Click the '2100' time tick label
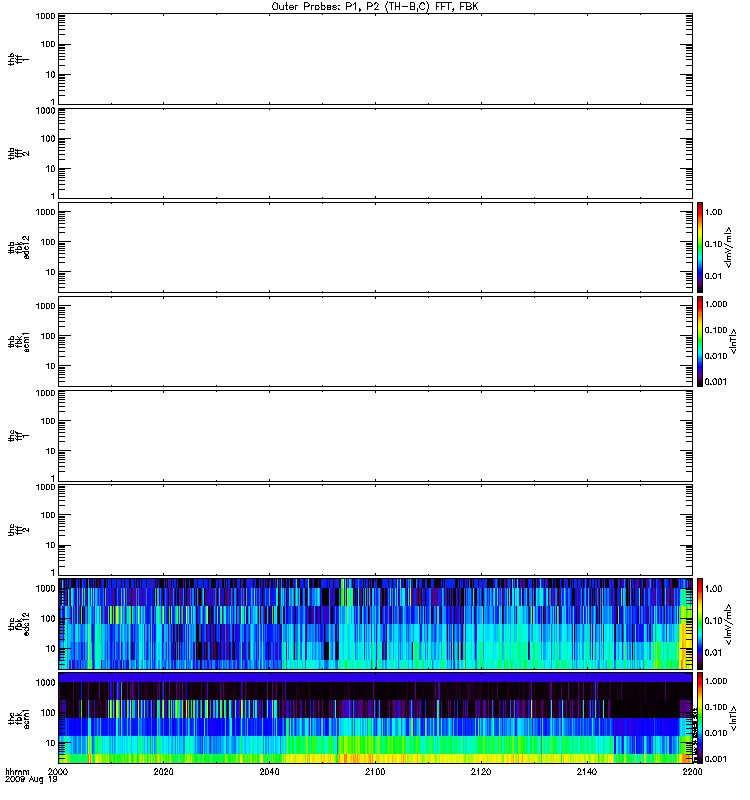 pyautogui.click(x=375, y=771)
